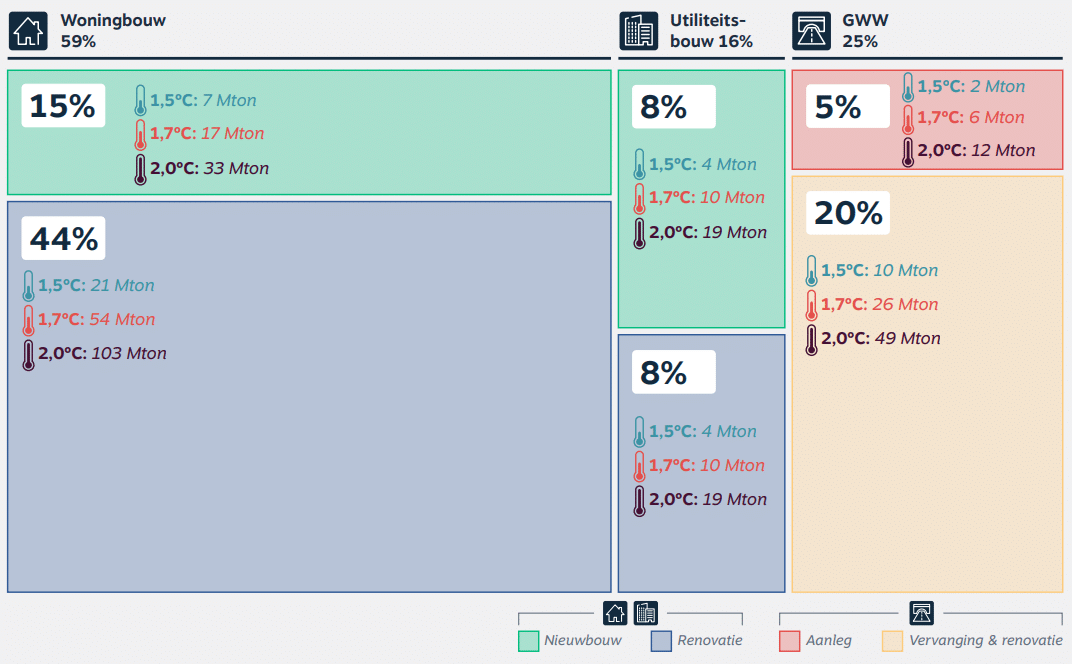Click the 5% label in Aanleg block

[x=838, y=107]
